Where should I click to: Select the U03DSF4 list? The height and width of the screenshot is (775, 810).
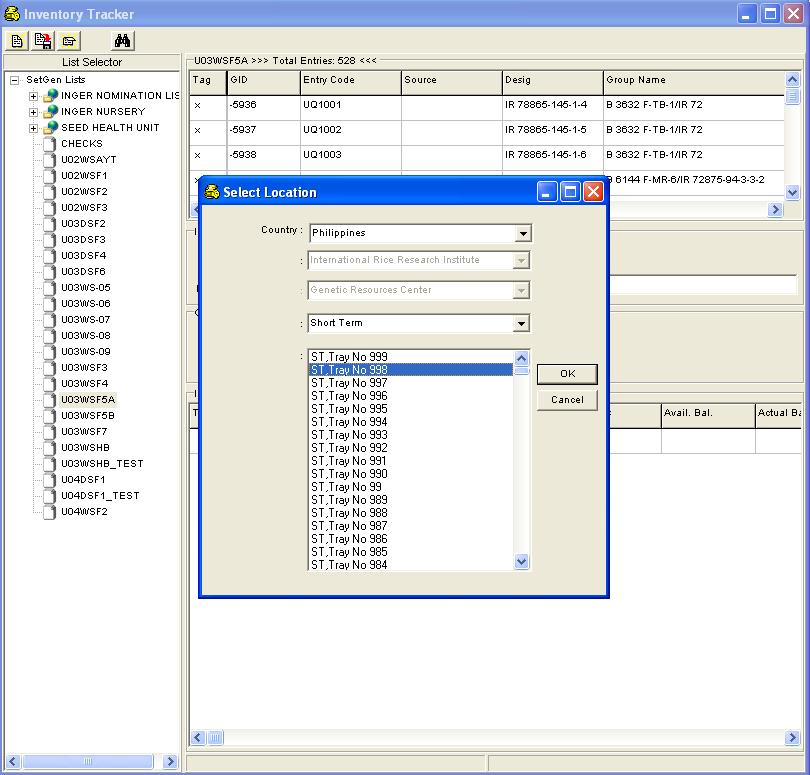[x=84, y=256]
